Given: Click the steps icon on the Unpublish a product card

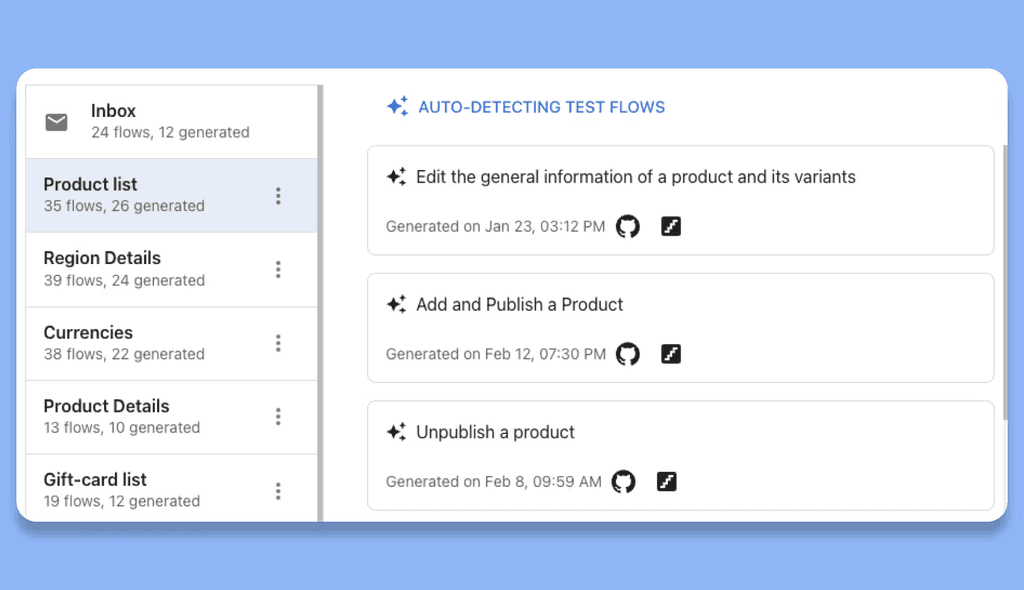Looking at the screenshot, I should (x=666, y=480).
